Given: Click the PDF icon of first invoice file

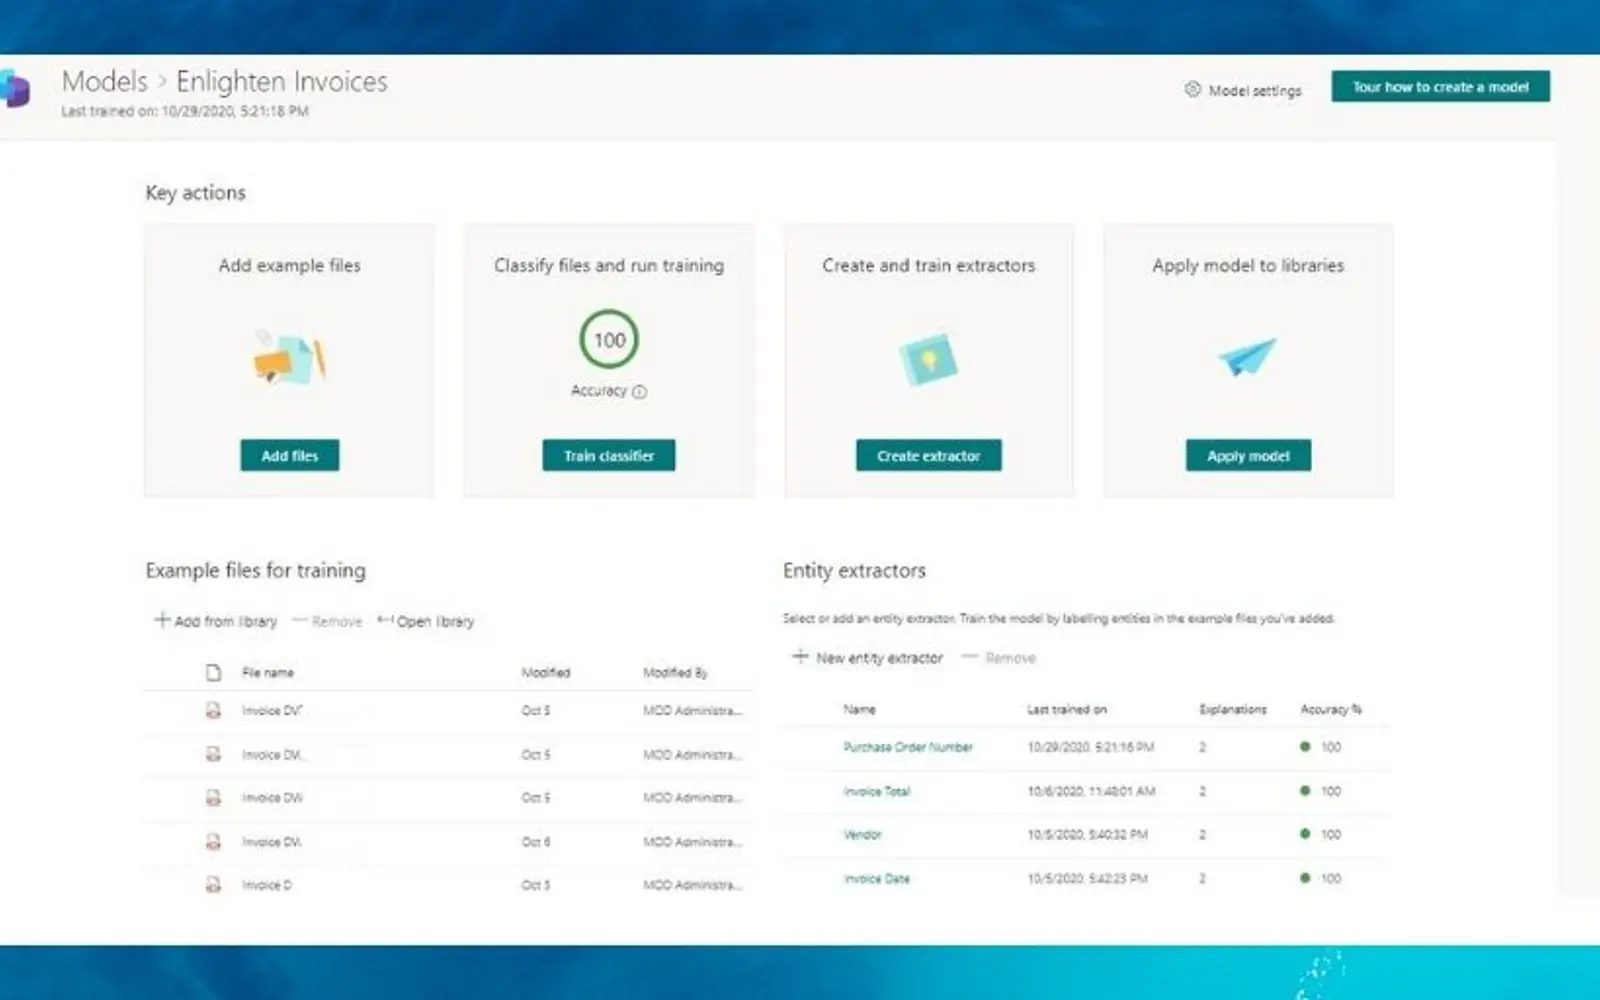Looking at the screenshot, I should [213, 710].
